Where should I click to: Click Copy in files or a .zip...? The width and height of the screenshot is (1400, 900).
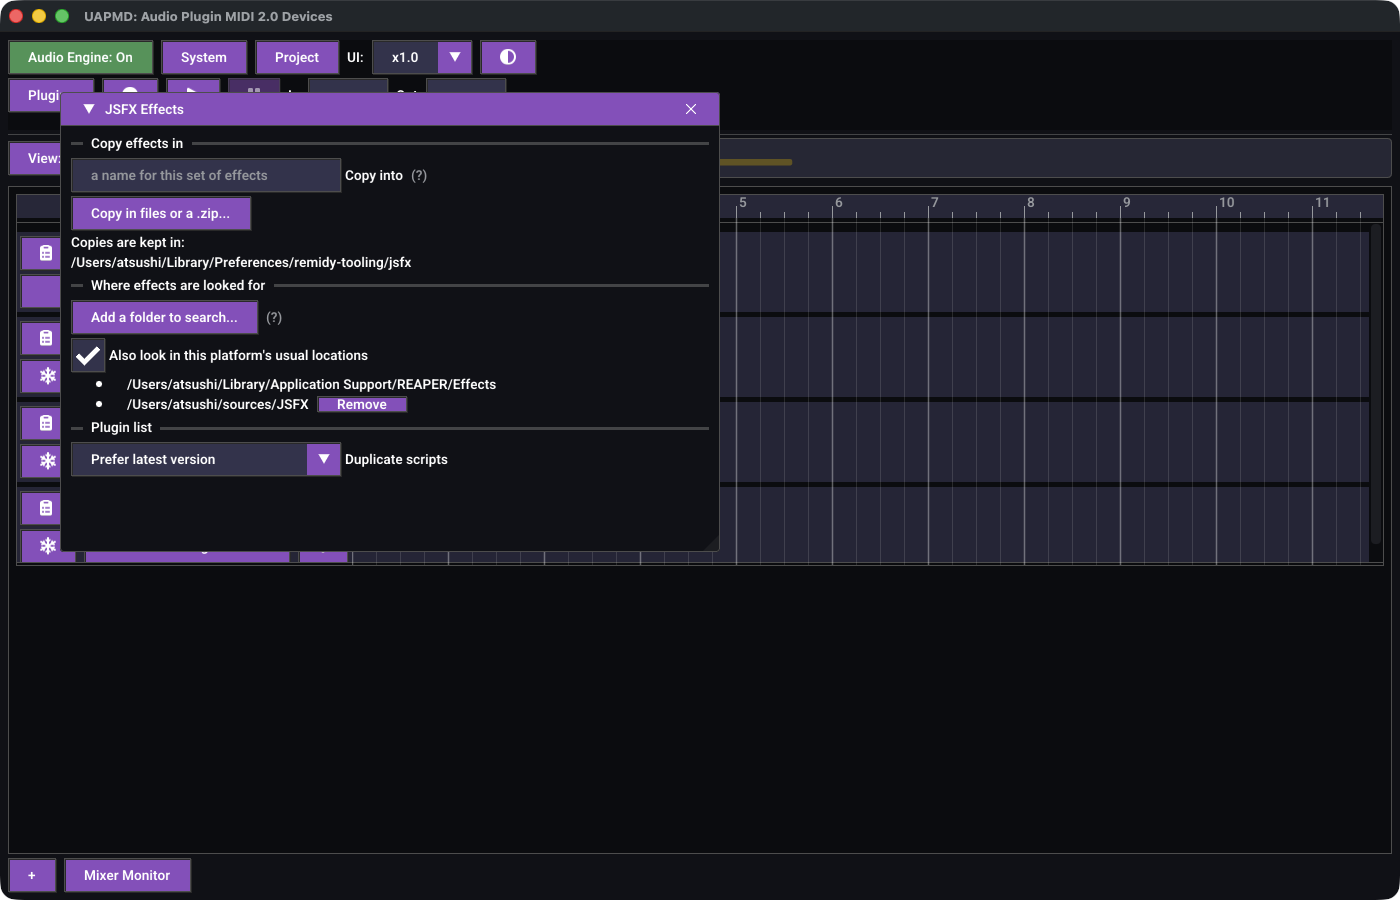pos(161,213)
